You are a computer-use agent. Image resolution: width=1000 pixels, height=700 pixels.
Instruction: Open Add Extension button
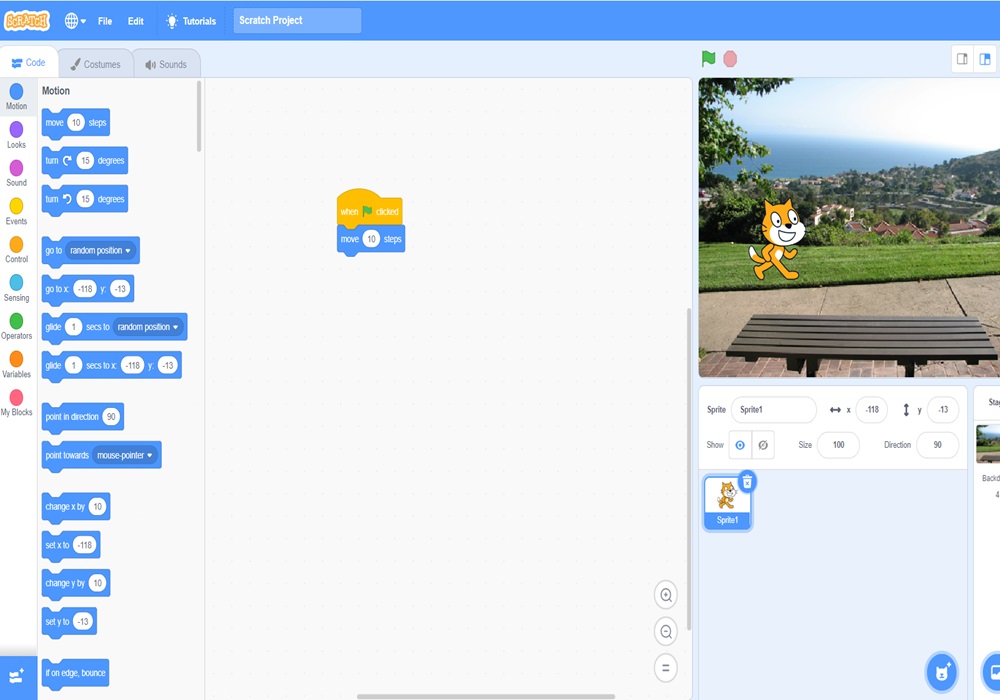18,677
